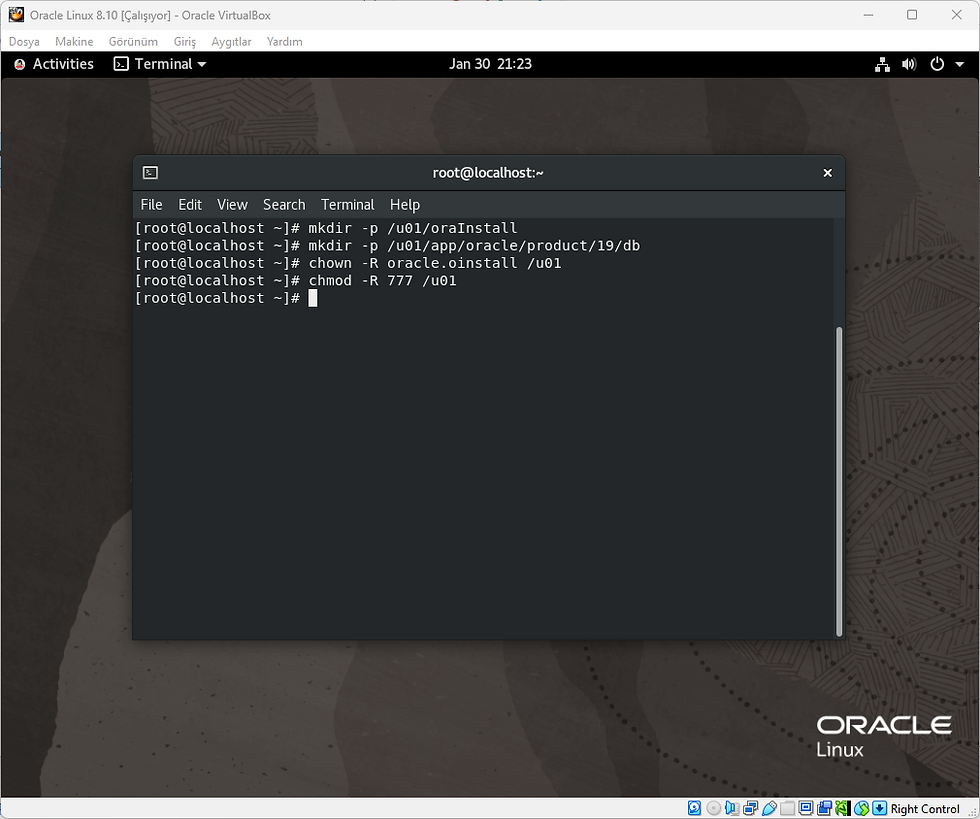Image resolution: width=980 pixels, height=819 pixels.
Task: Click the root@localhost:~ window title
Action: click(x=488, y=173)
